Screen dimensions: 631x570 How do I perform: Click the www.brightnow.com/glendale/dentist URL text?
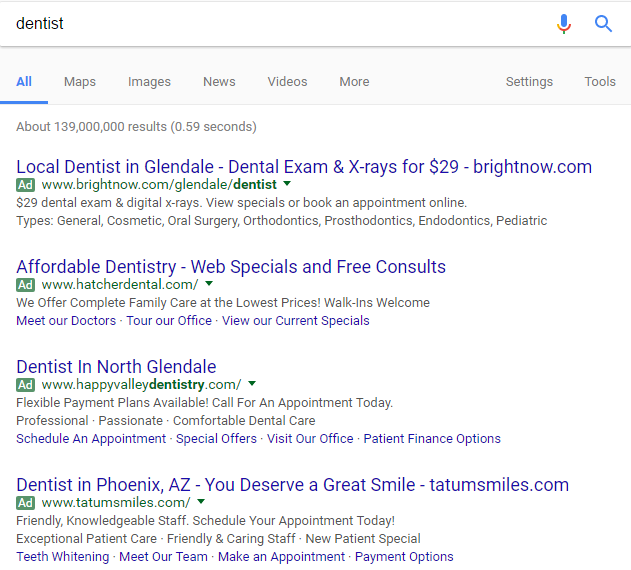159,184
